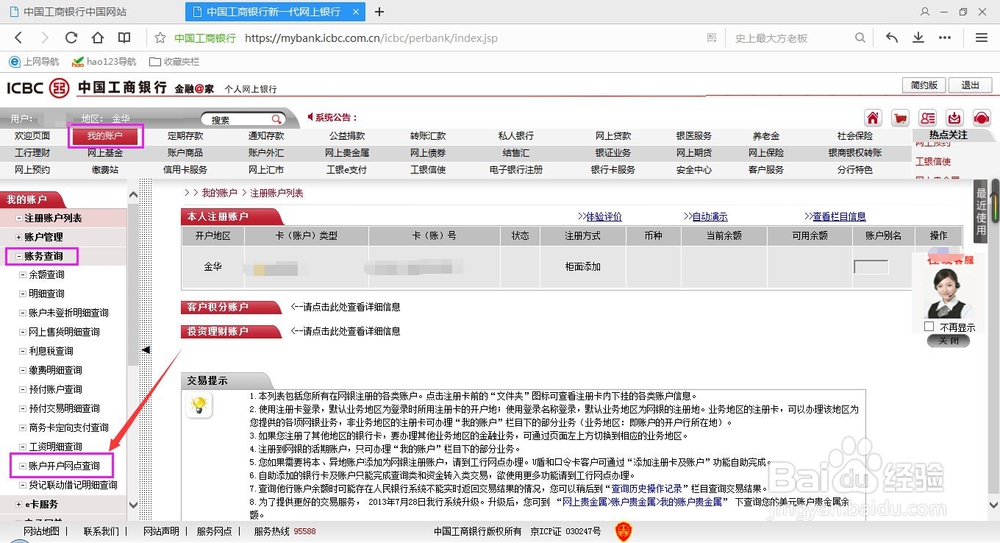Click the browser user account icon
The image size is (1000, 543).
(x=925, y=11)
